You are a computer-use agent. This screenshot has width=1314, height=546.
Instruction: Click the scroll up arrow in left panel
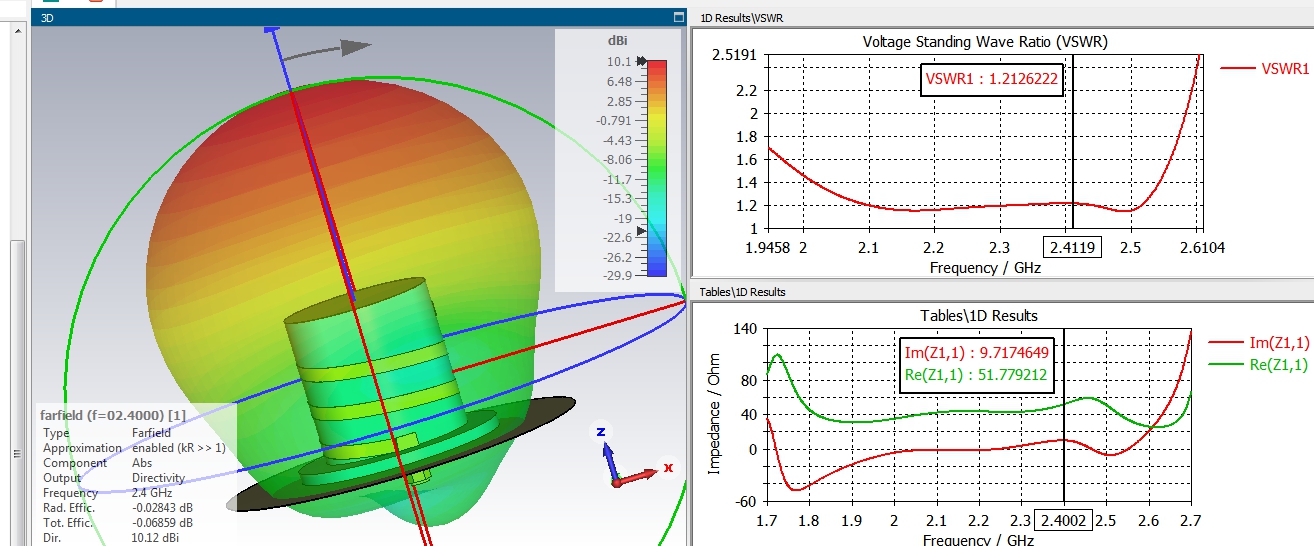tap(17, 30)
